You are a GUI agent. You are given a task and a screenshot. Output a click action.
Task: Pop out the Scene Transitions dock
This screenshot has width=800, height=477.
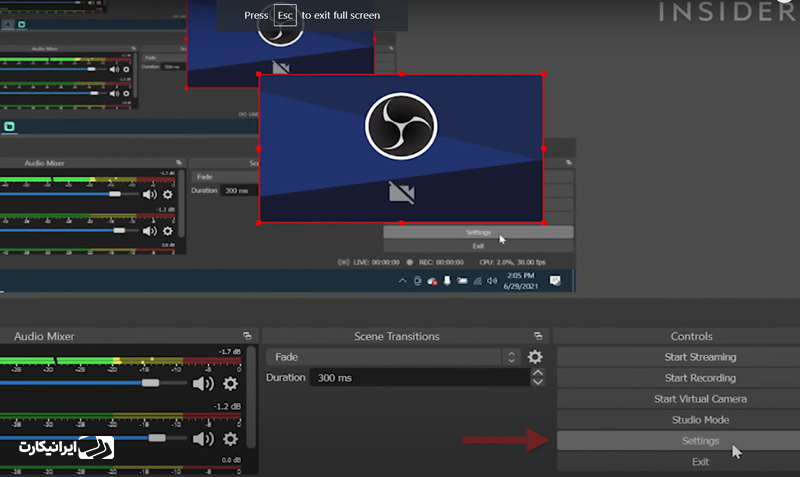click(538, 336)
